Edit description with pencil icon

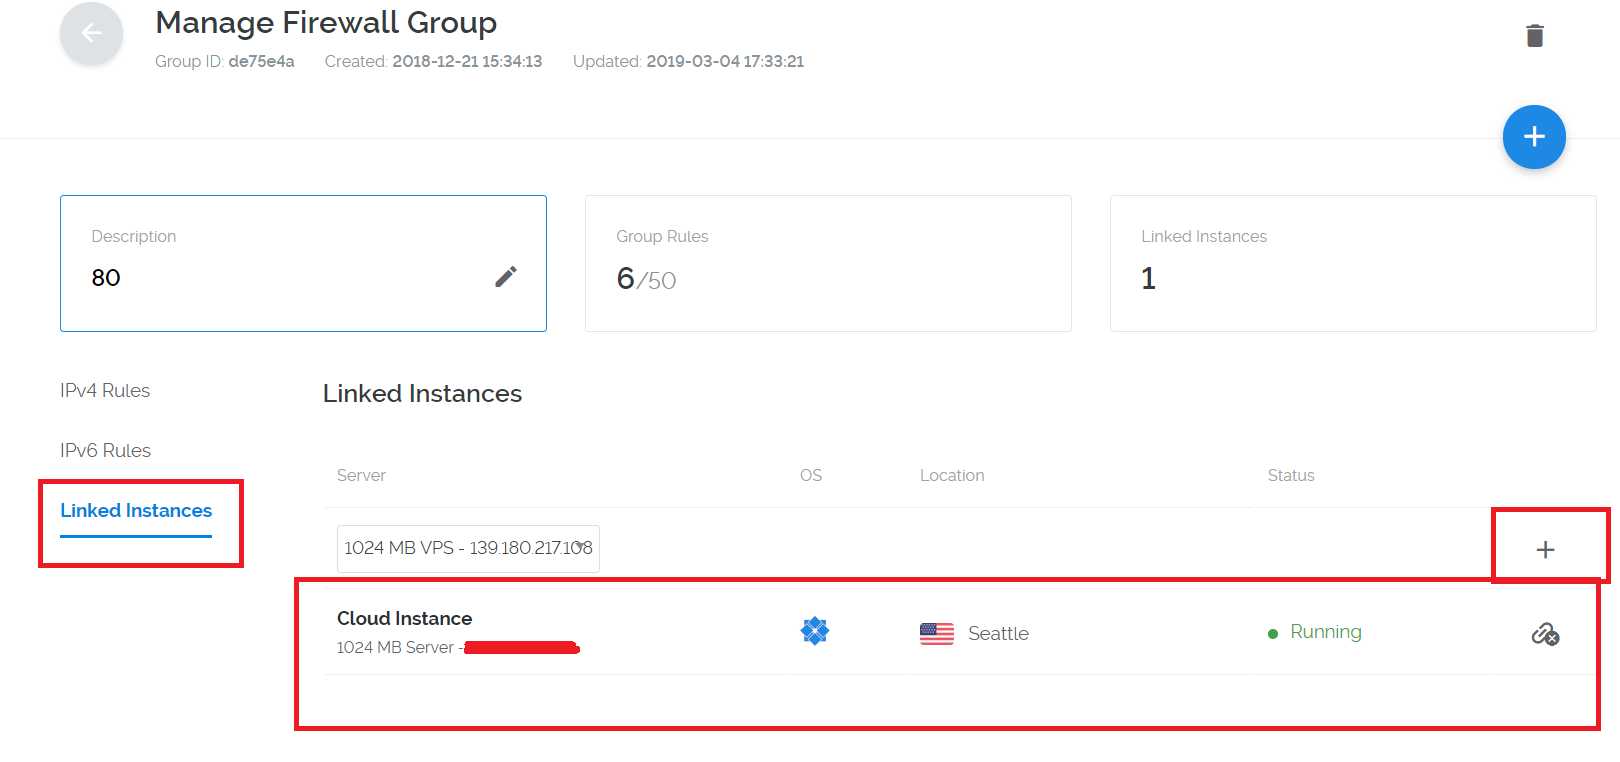506,277
